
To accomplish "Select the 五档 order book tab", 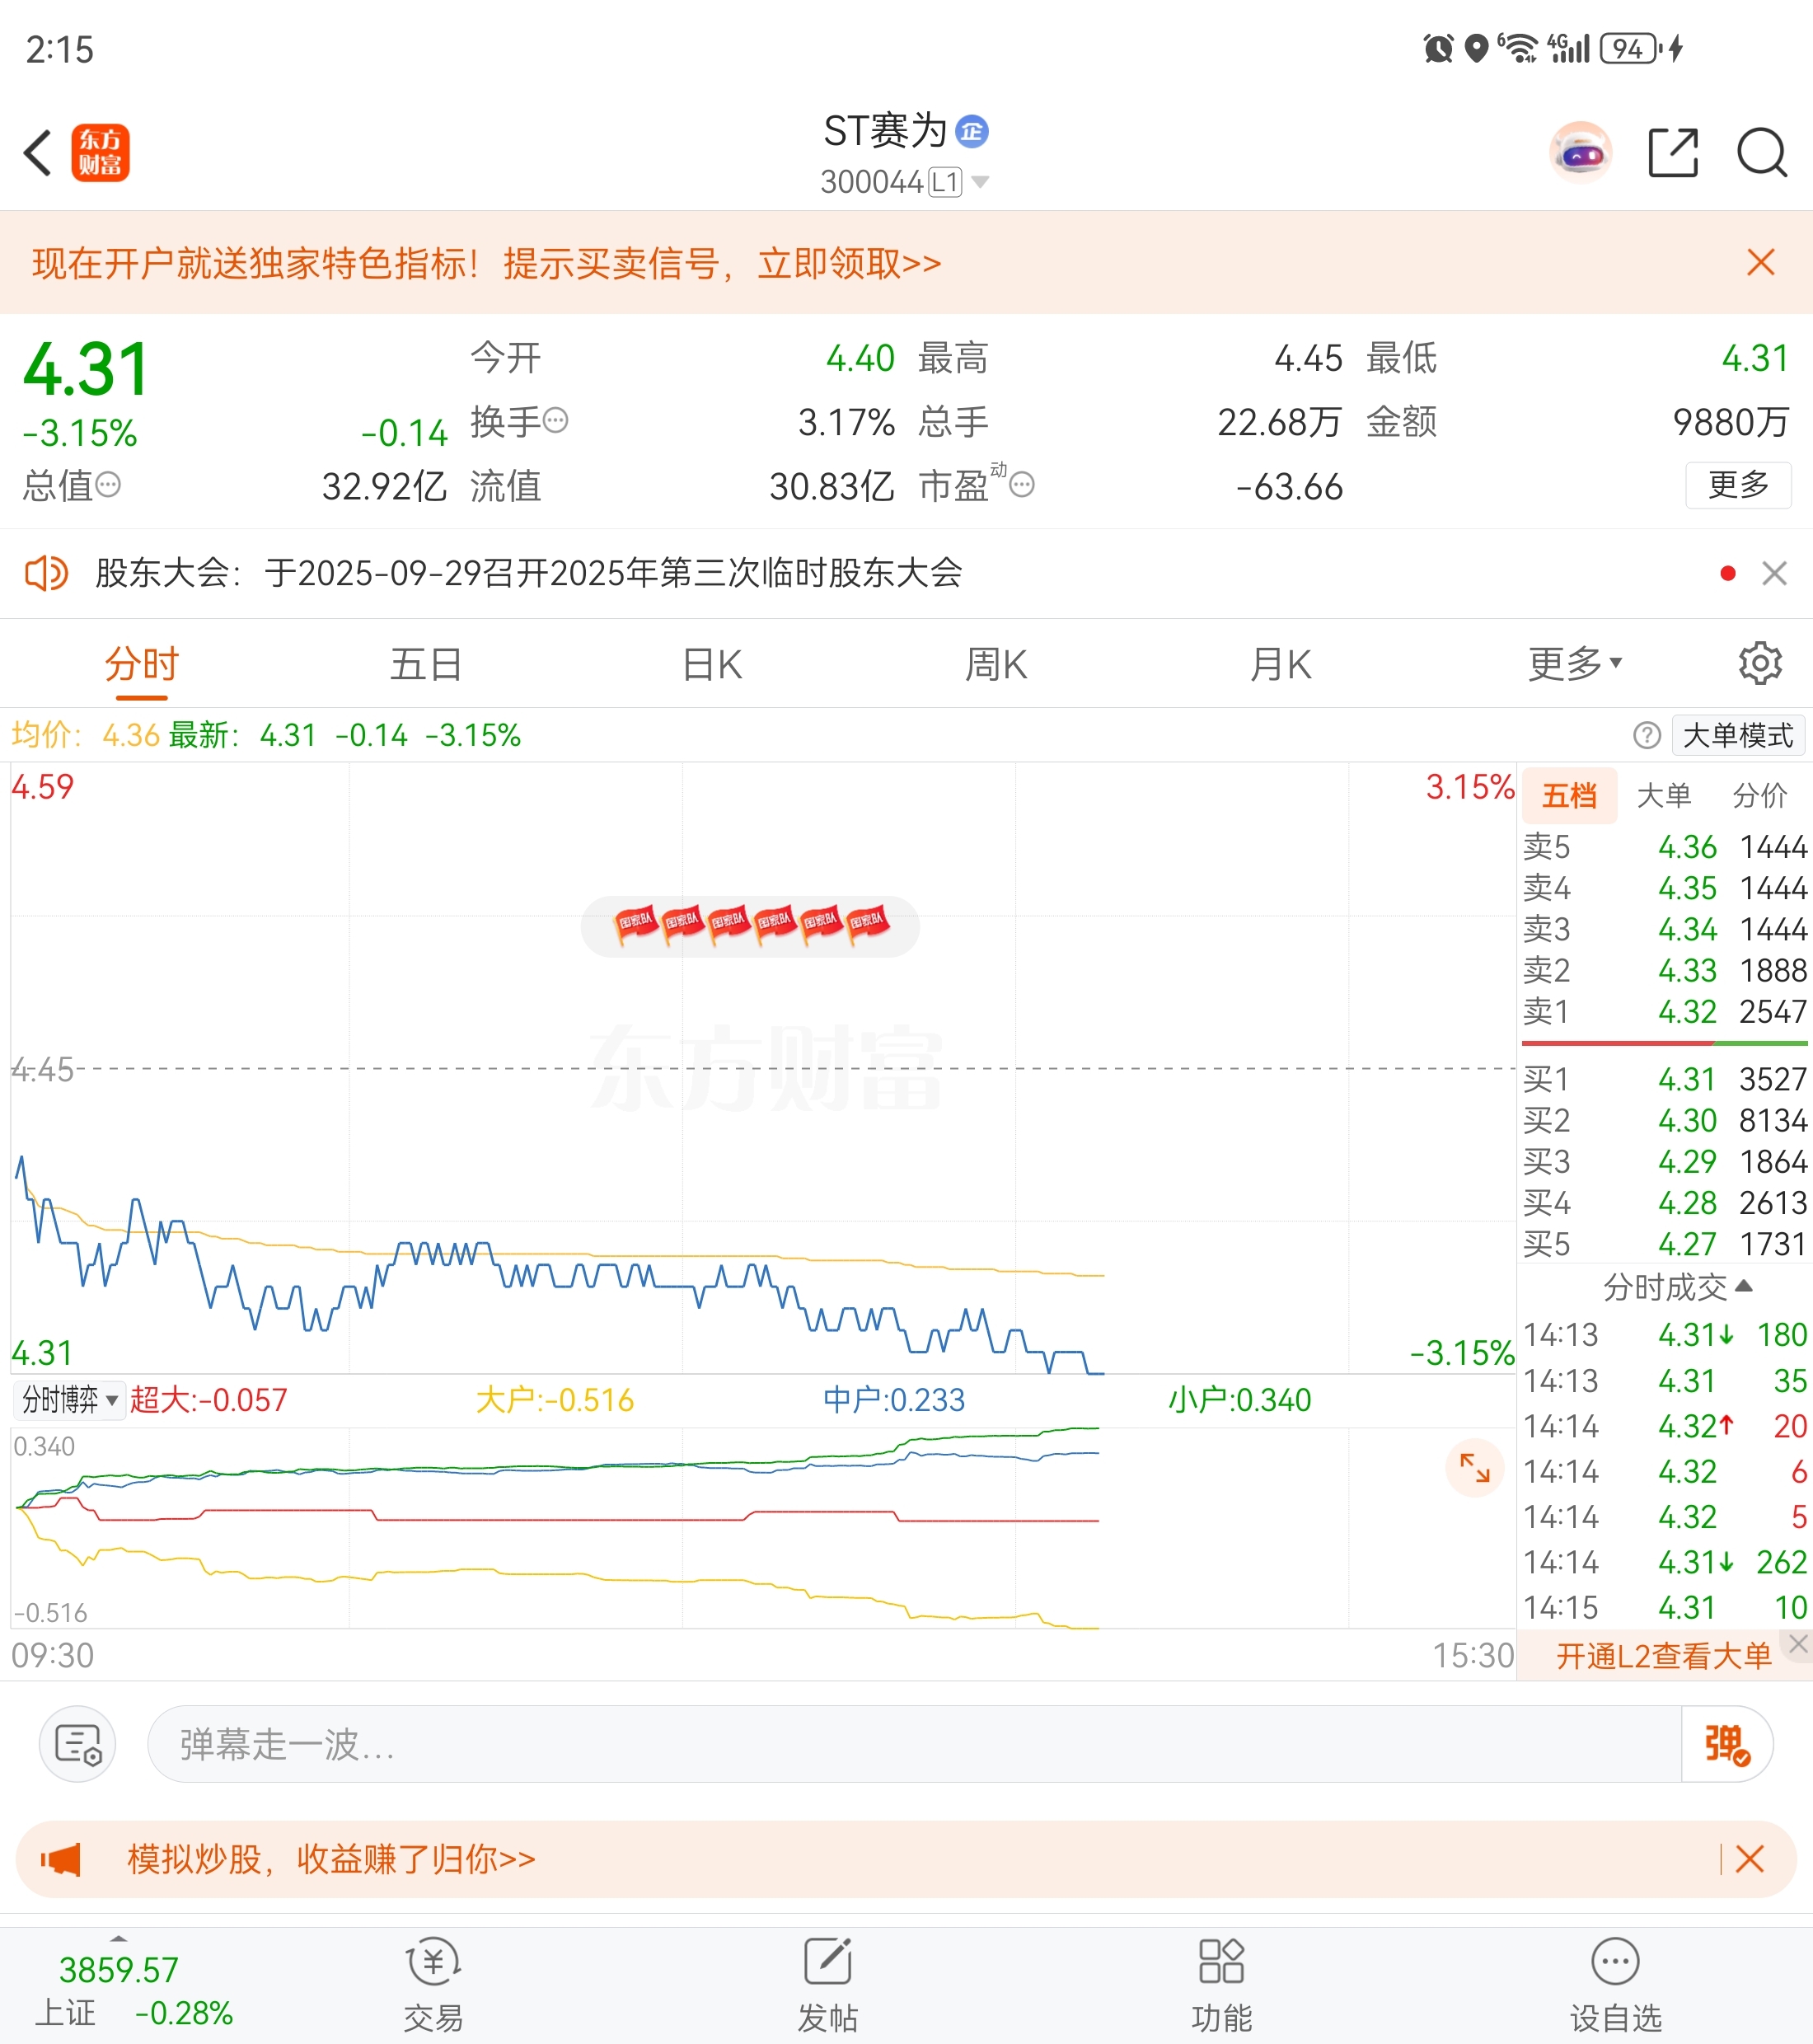I will coord(1569,796).
